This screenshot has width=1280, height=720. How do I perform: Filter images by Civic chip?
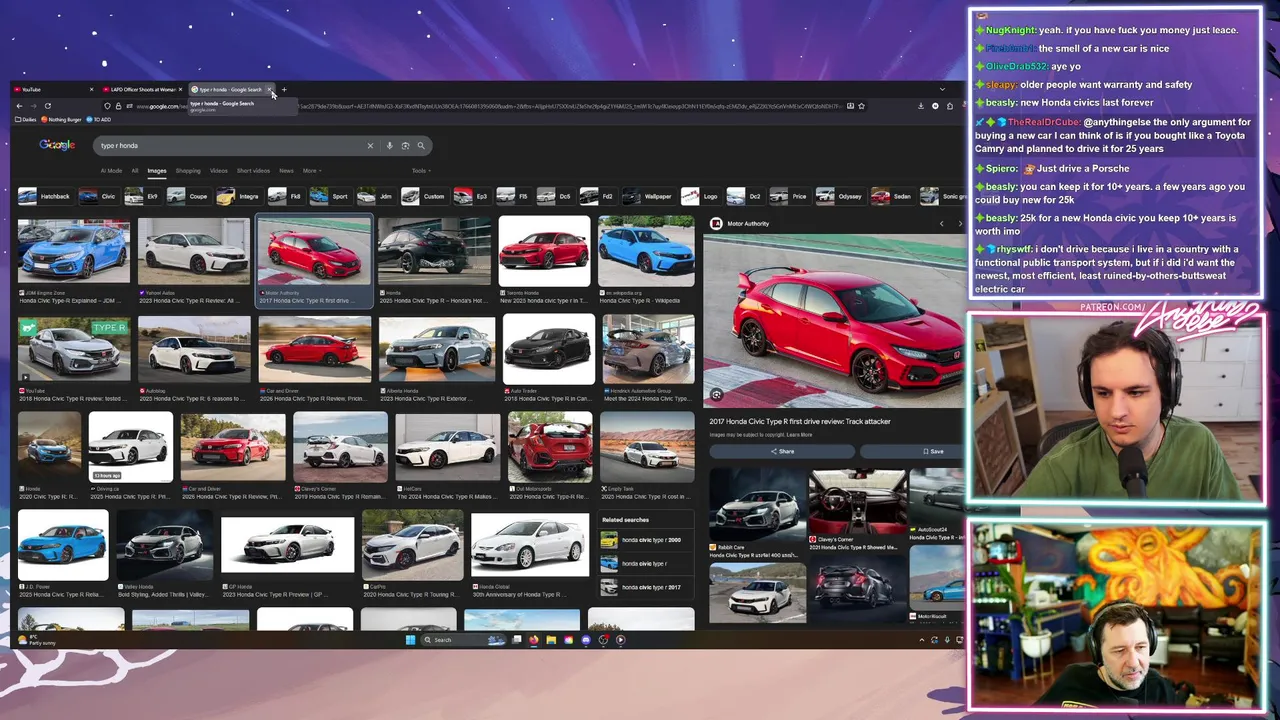98,196
